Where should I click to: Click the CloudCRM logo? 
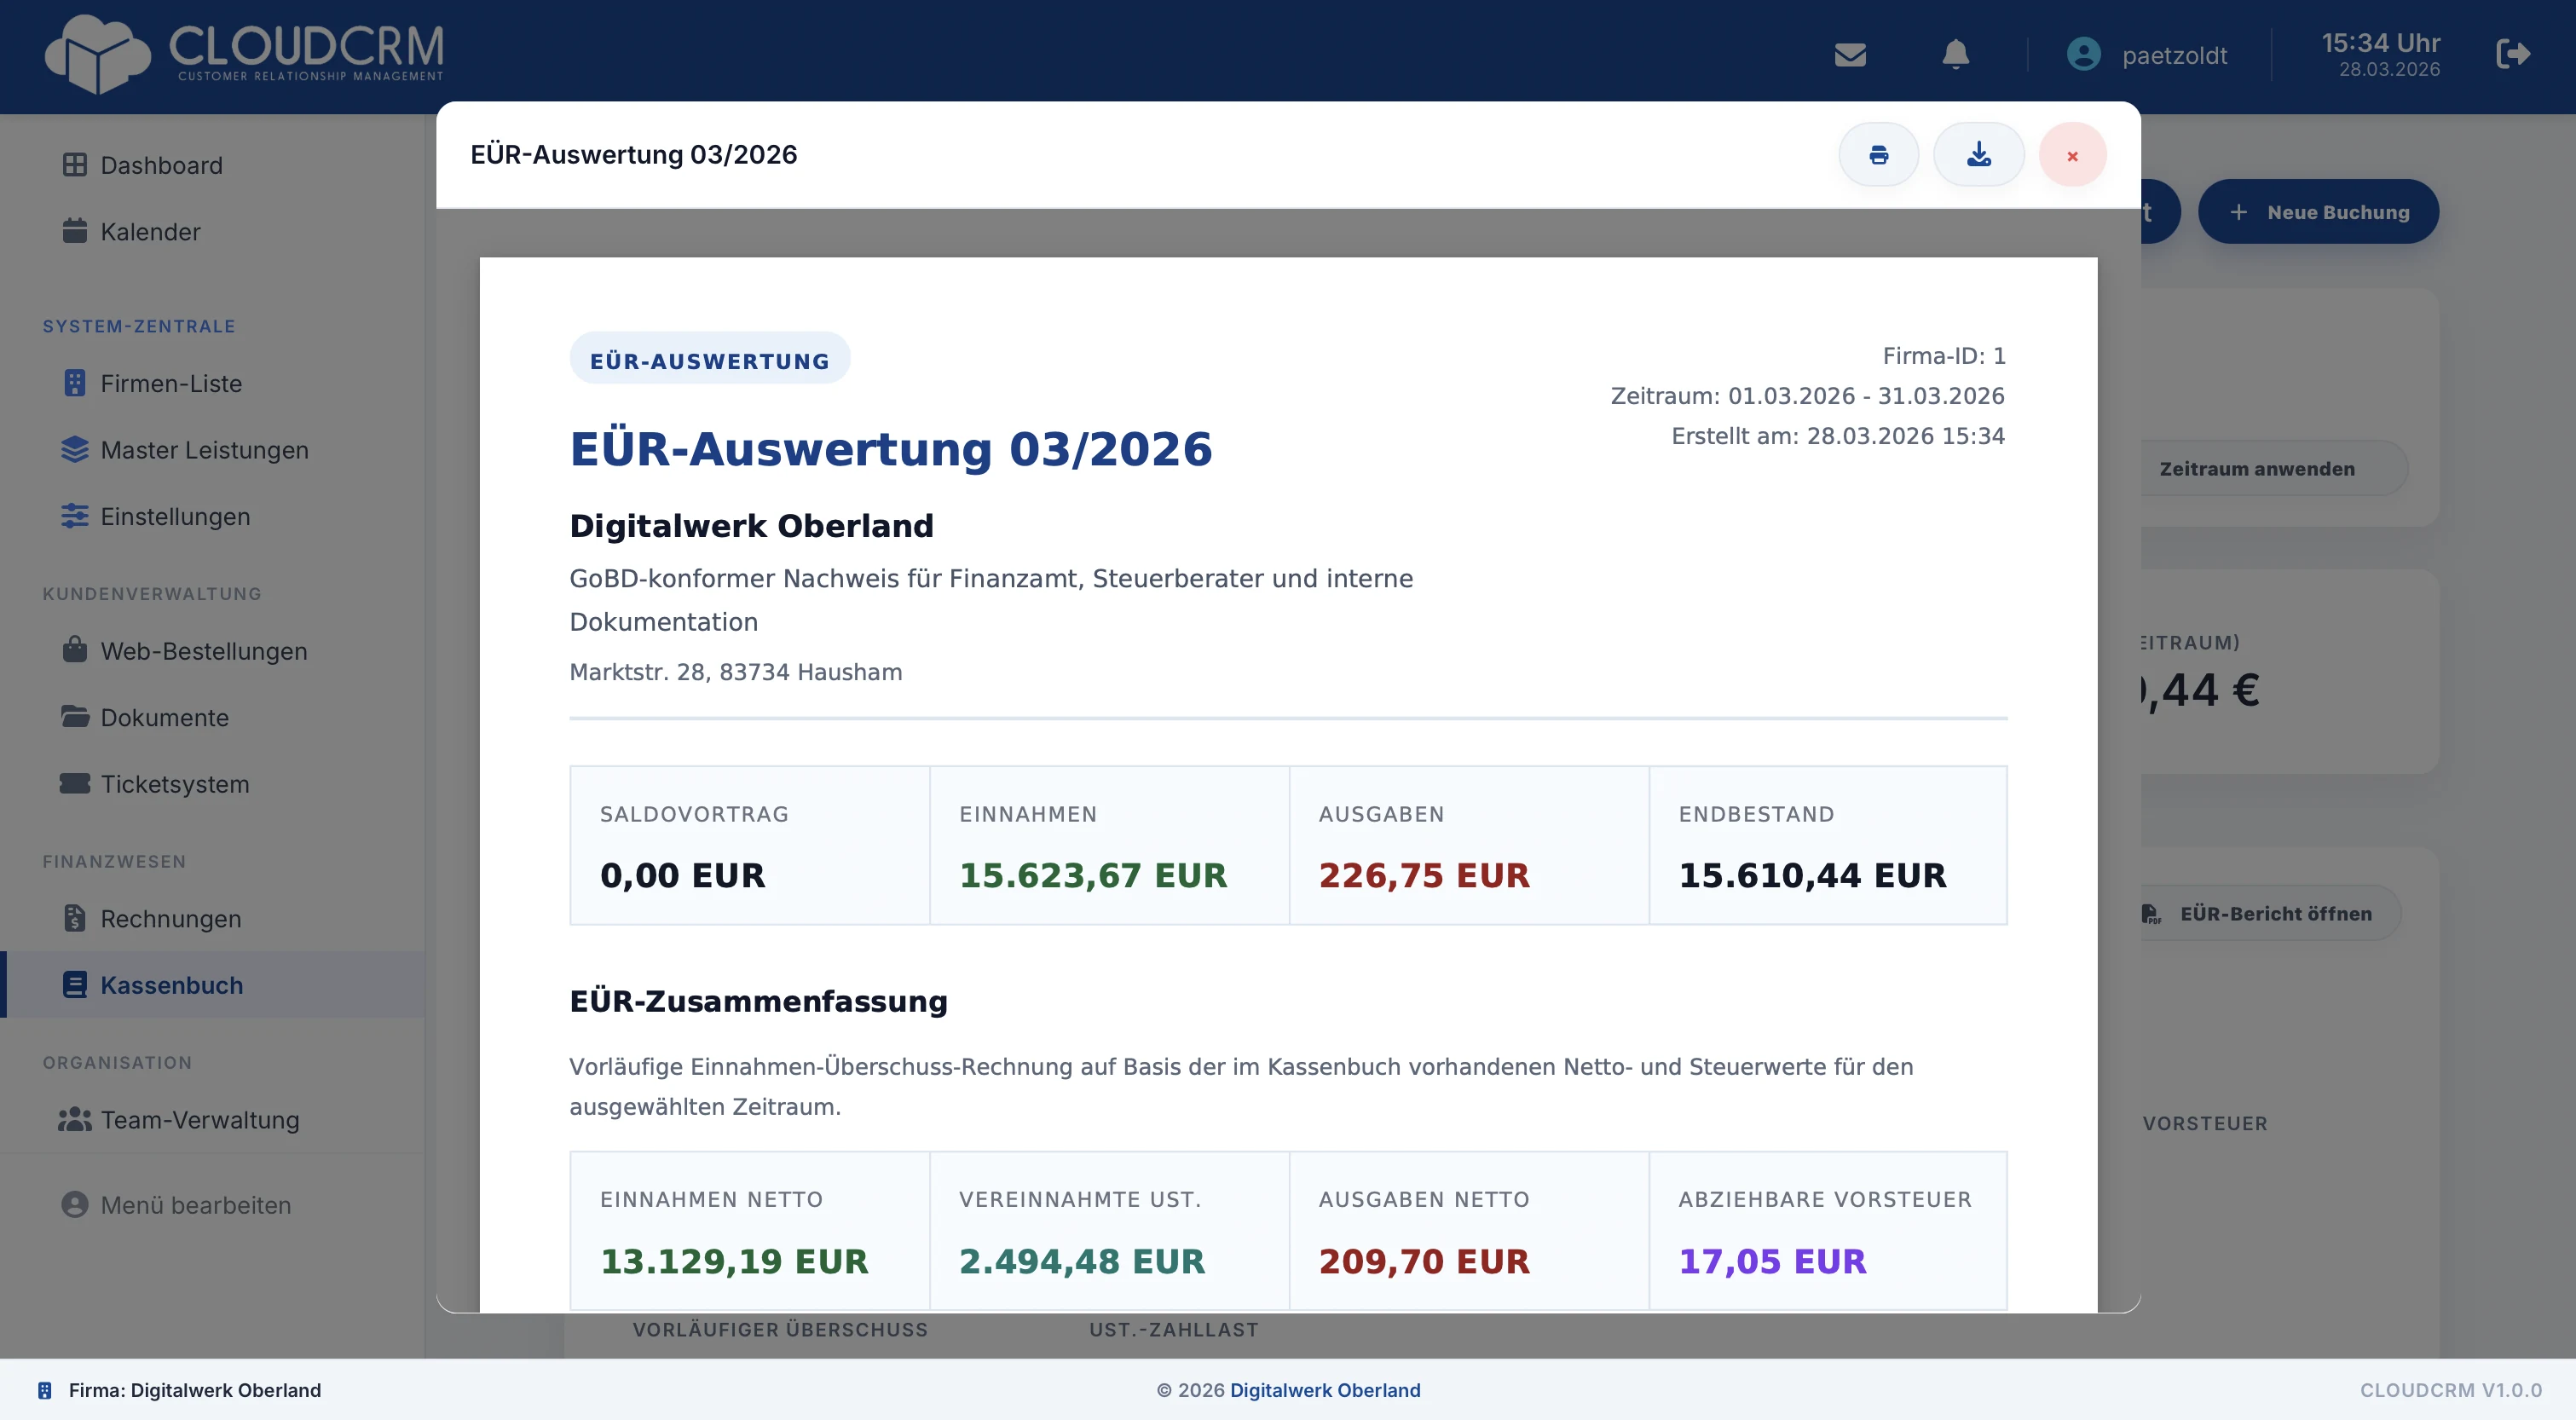(x=245, y=54)
